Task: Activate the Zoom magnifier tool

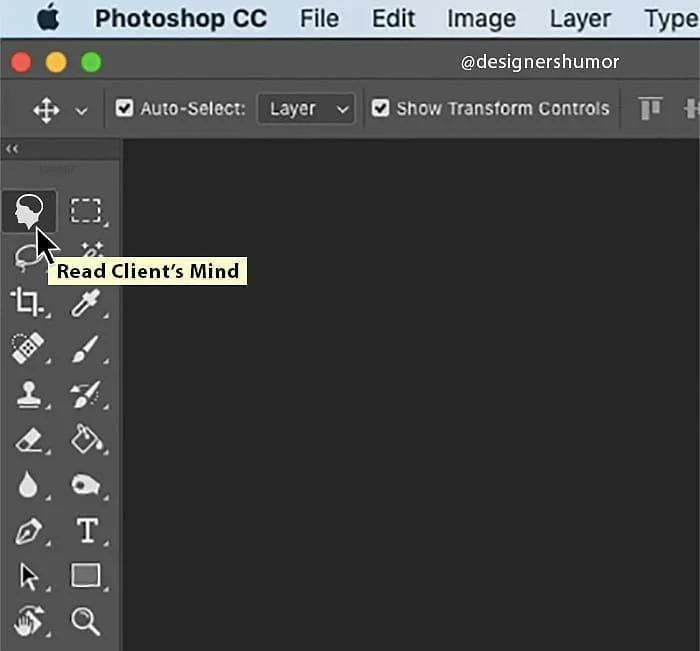Action: pyautogui.click(x=85, y=621)
